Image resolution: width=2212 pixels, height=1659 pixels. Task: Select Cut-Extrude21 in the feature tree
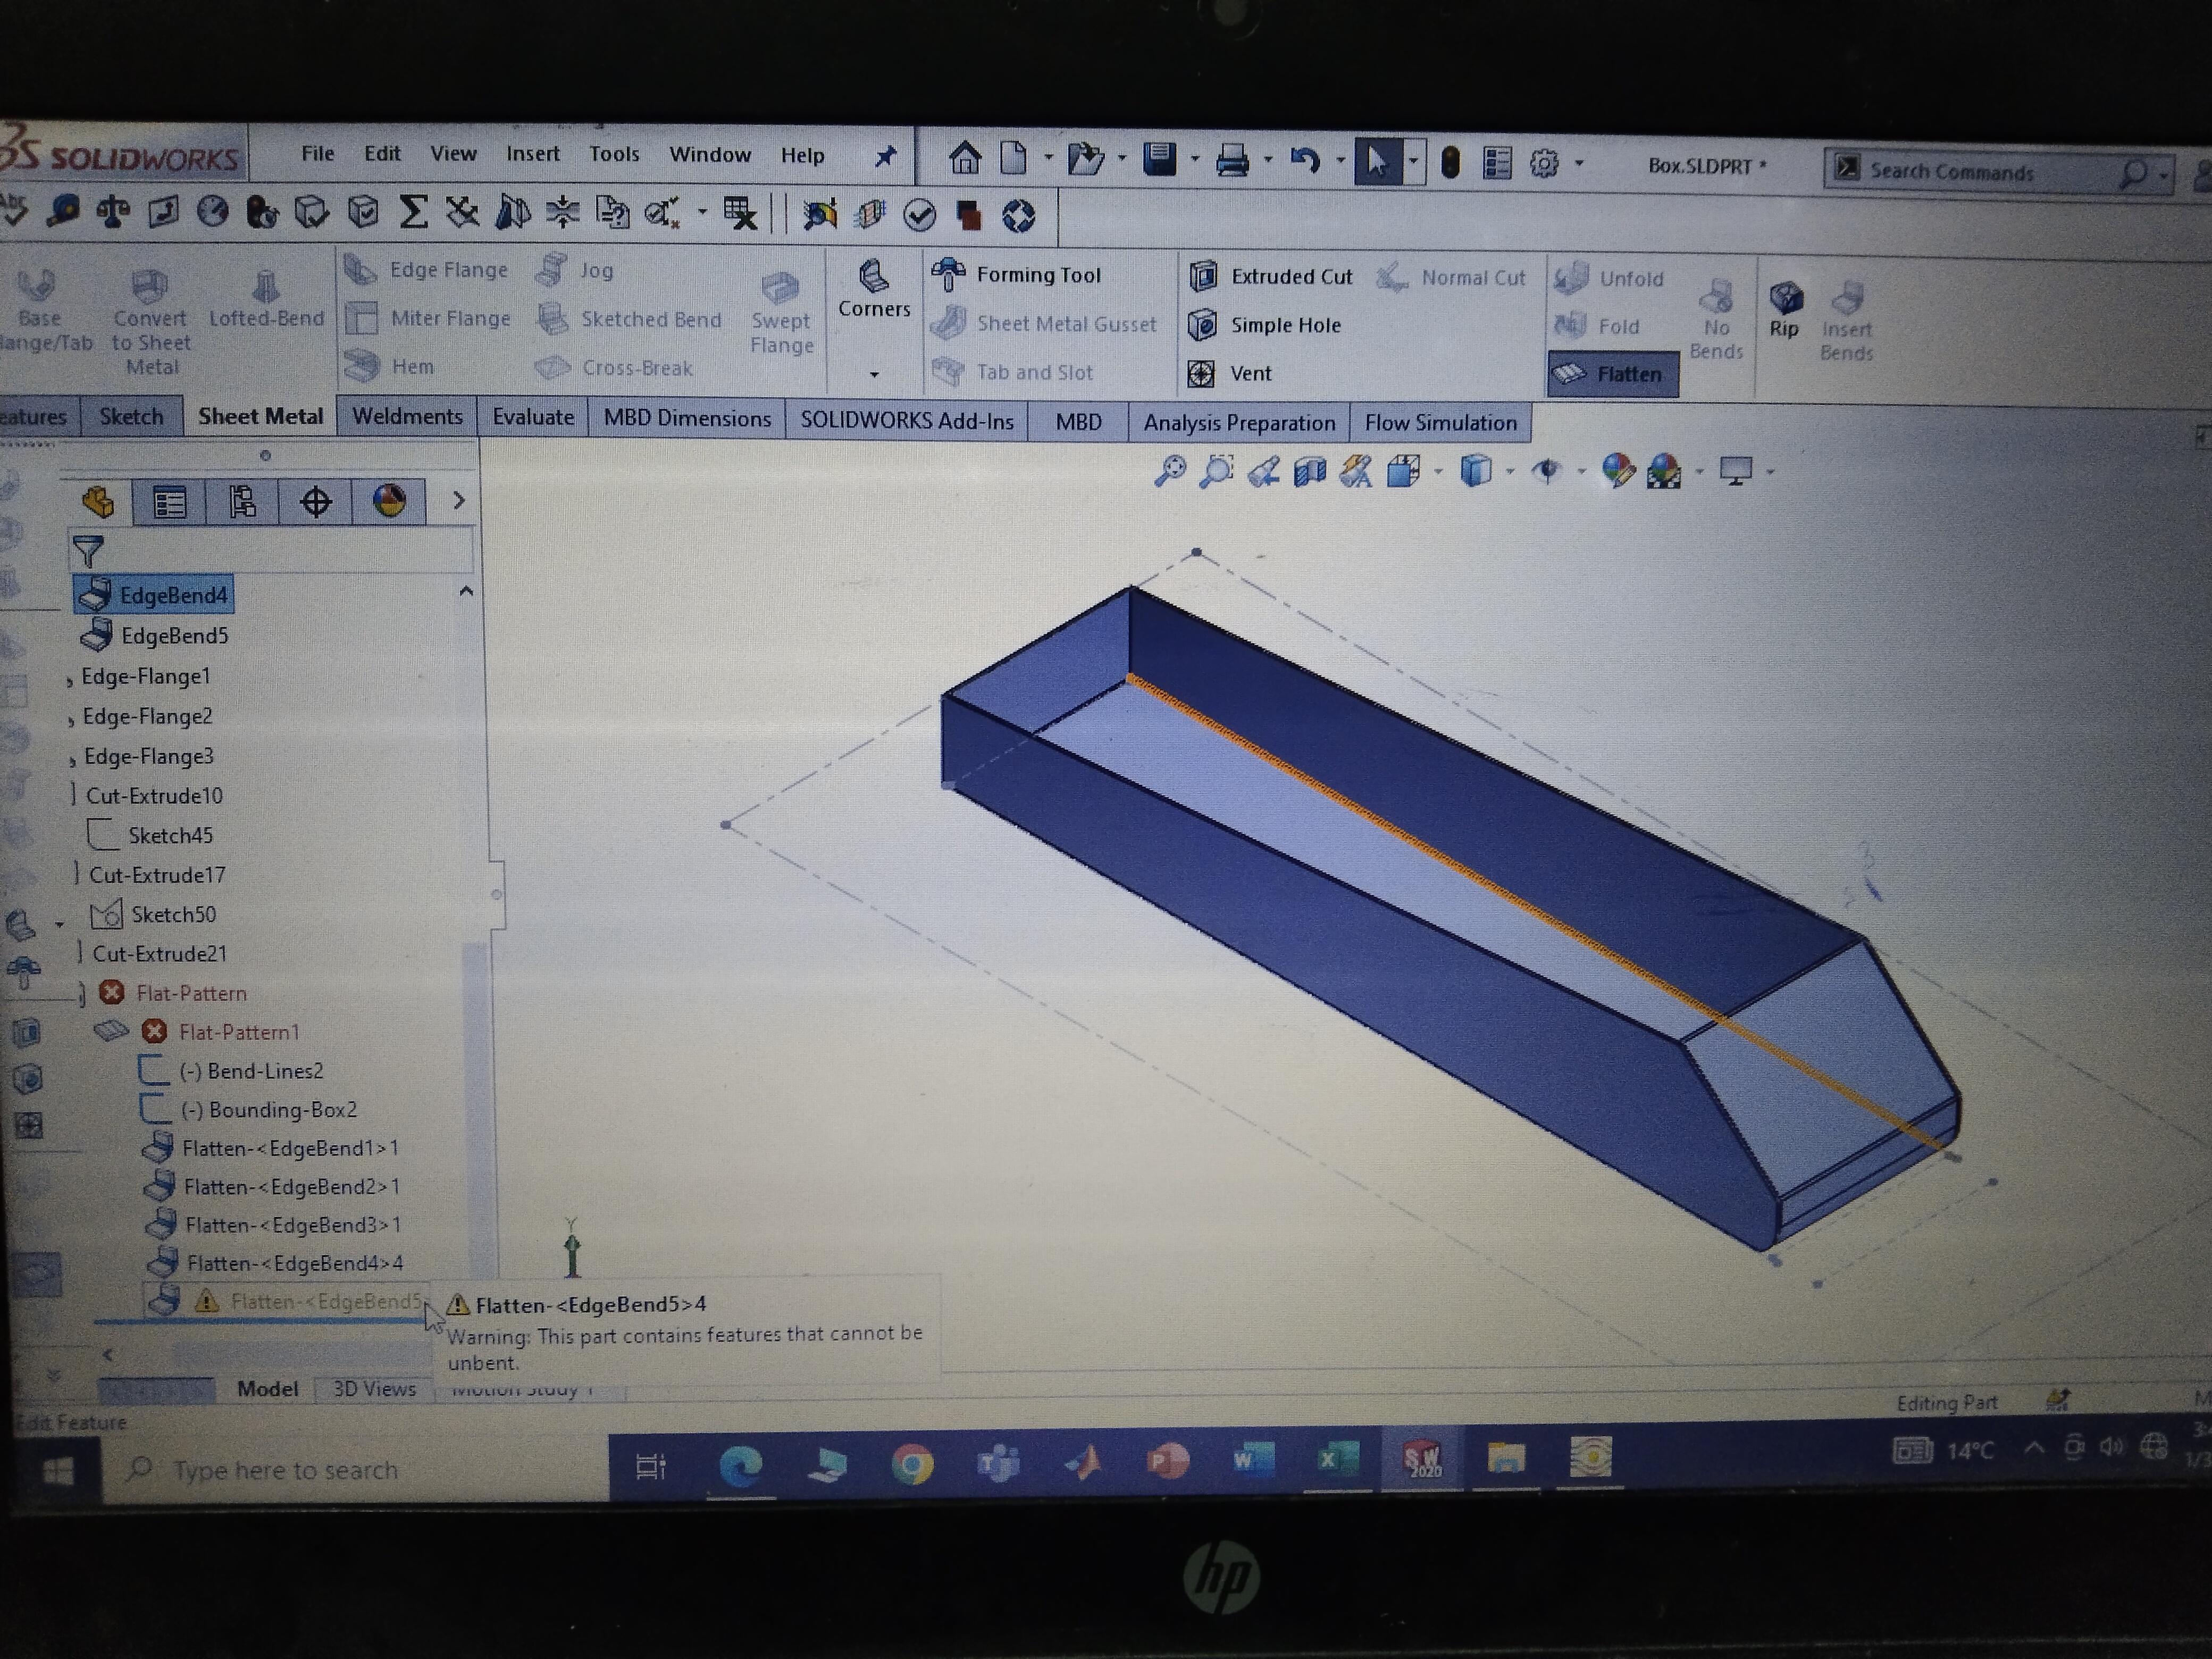(x=159, y=953)
